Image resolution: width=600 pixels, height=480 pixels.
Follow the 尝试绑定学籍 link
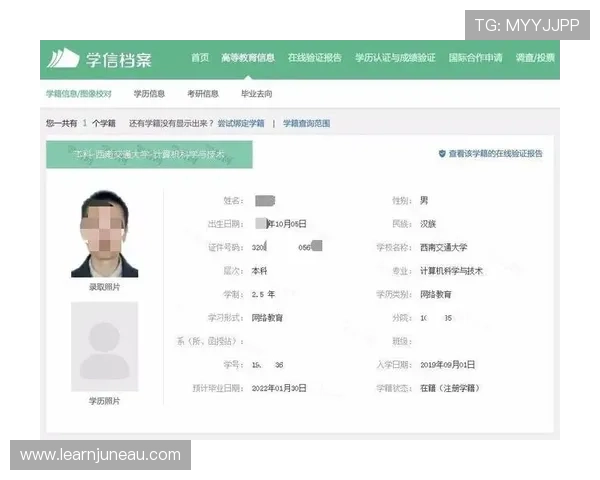pos(241,123)
